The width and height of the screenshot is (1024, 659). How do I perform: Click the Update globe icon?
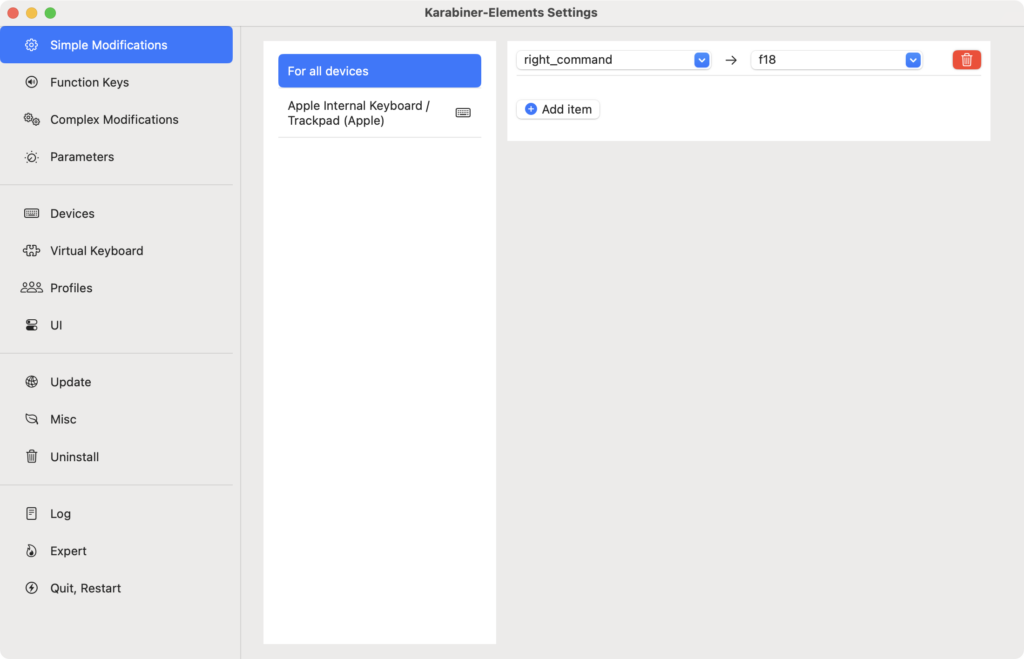(31, 382)
